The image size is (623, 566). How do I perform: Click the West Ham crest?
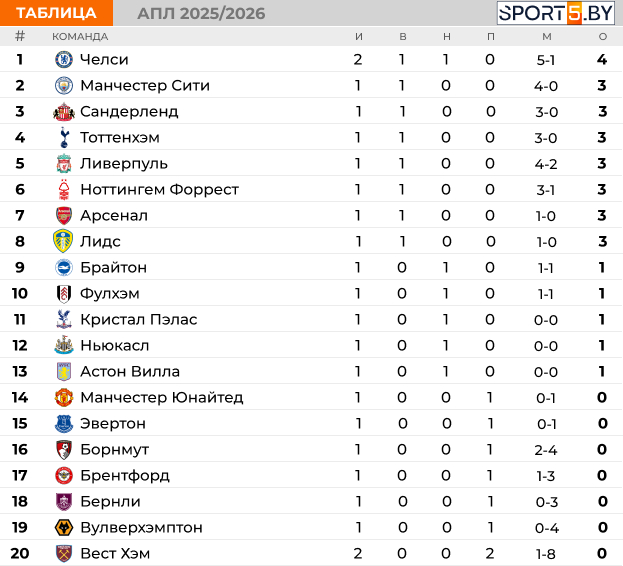[64, 553]
